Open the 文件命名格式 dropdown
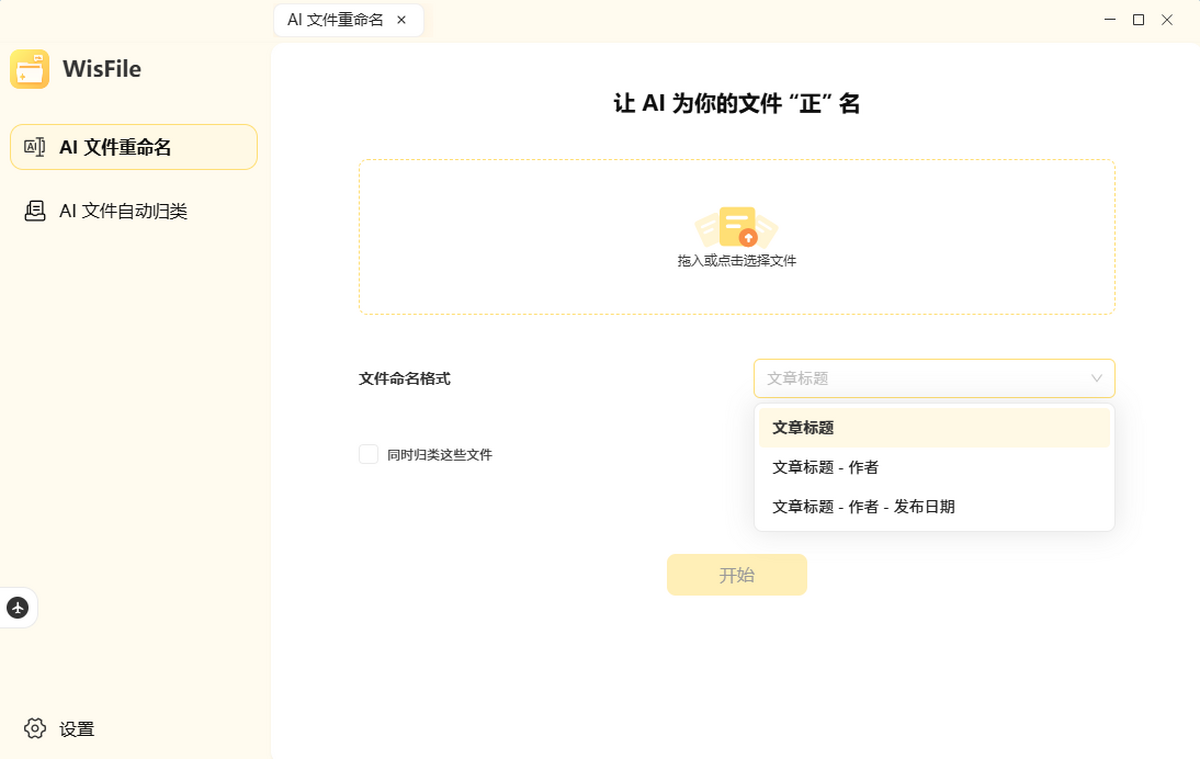The image size is (1200, 759). 934,378
